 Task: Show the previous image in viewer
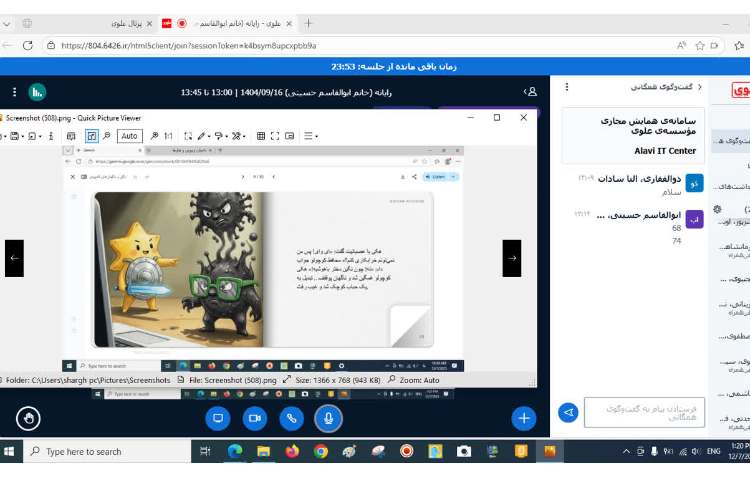tap(14, 258)
